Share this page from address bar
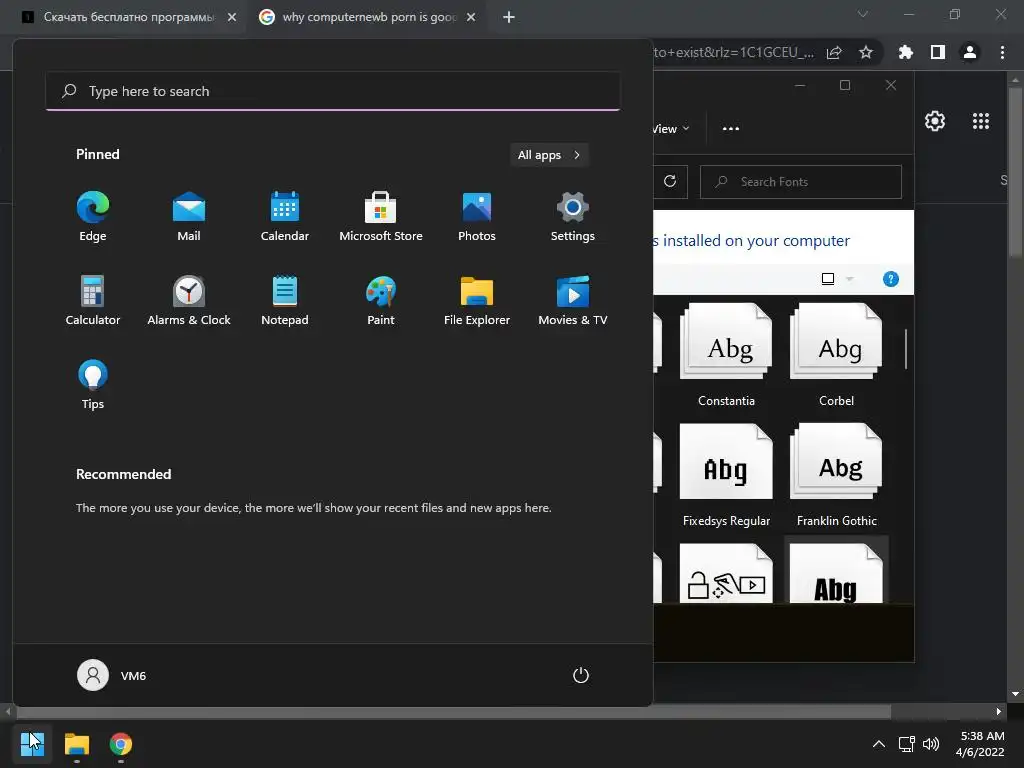 (834, 52)
